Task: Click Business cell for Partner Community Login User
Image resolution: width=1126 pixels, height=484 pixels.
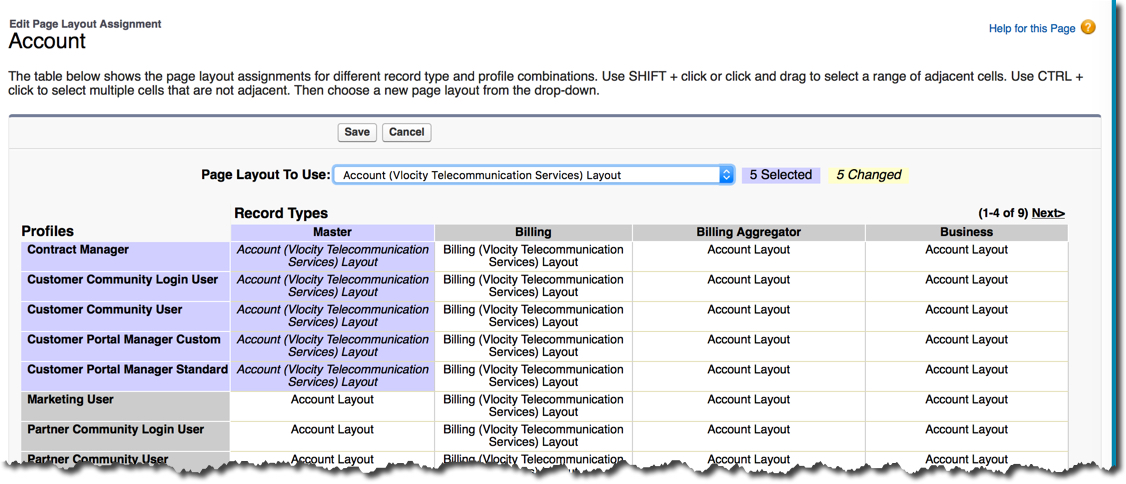Action: [x=967, y=436]
